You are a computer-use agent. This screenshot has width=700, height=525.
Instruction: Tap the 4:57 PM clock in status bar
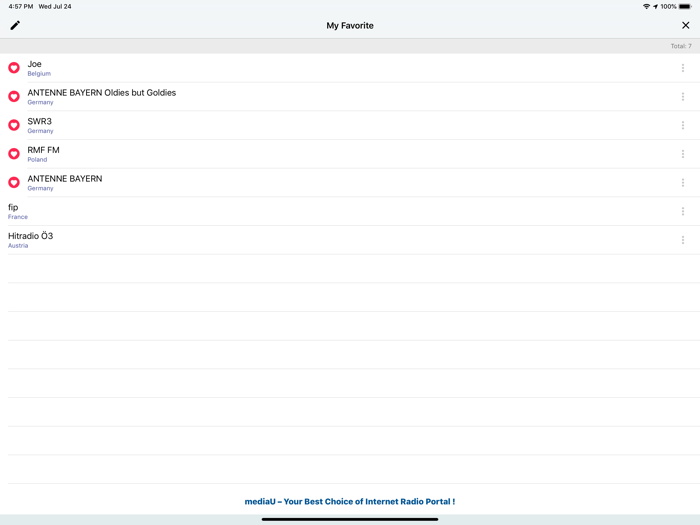pyautogui.click(x=21, y=7)
